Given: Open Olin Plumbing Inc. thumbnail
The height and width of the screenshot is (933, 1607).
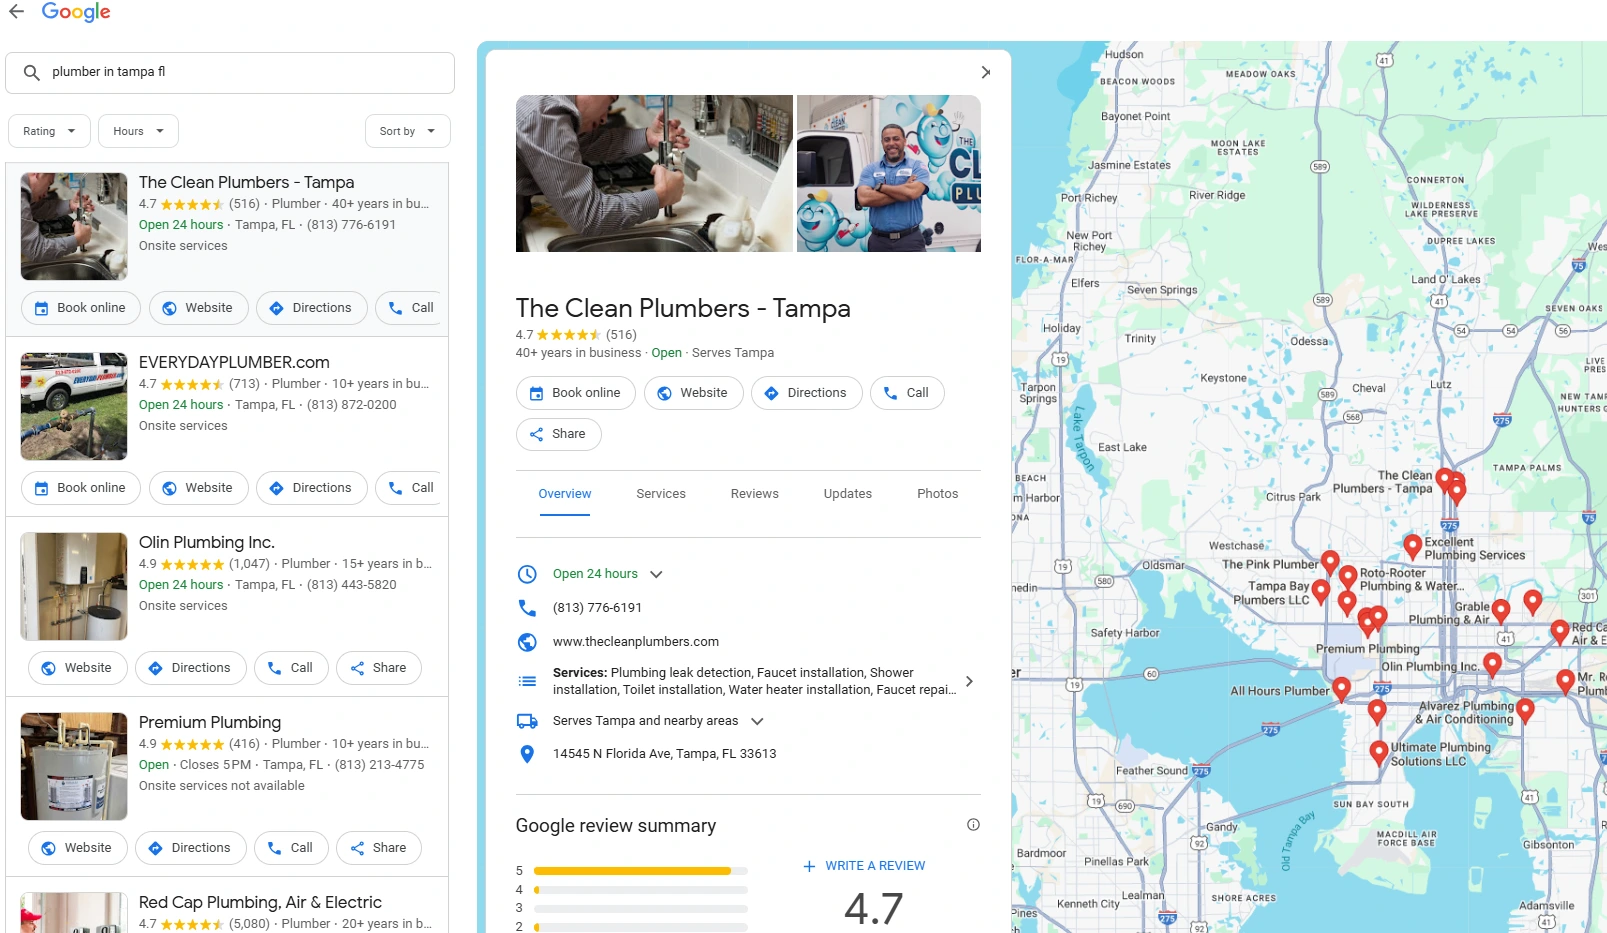Looking at the screenshot, I should [x=74, y=586].
